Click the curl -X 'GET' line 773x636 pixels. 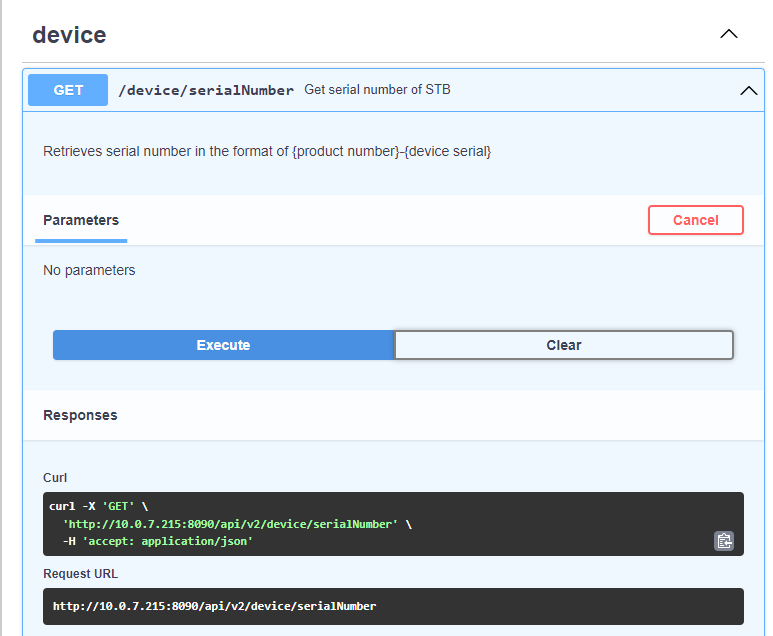coord(99,506)
